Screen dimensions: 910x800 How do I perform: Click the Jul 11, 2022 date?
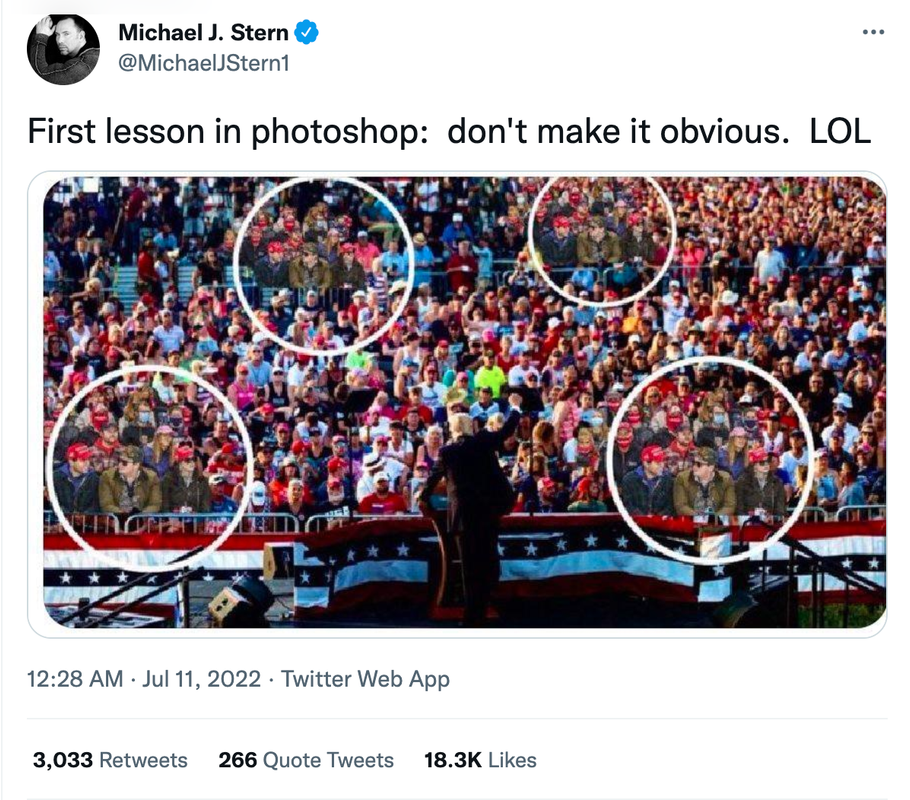coord(201,679)
